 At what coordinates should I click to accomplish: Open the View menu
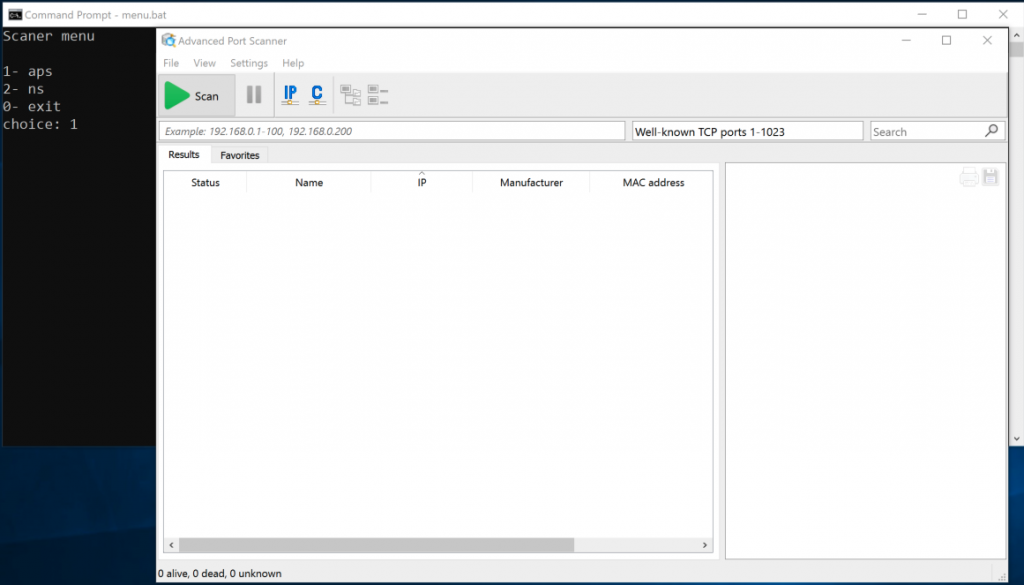point(204,63)
